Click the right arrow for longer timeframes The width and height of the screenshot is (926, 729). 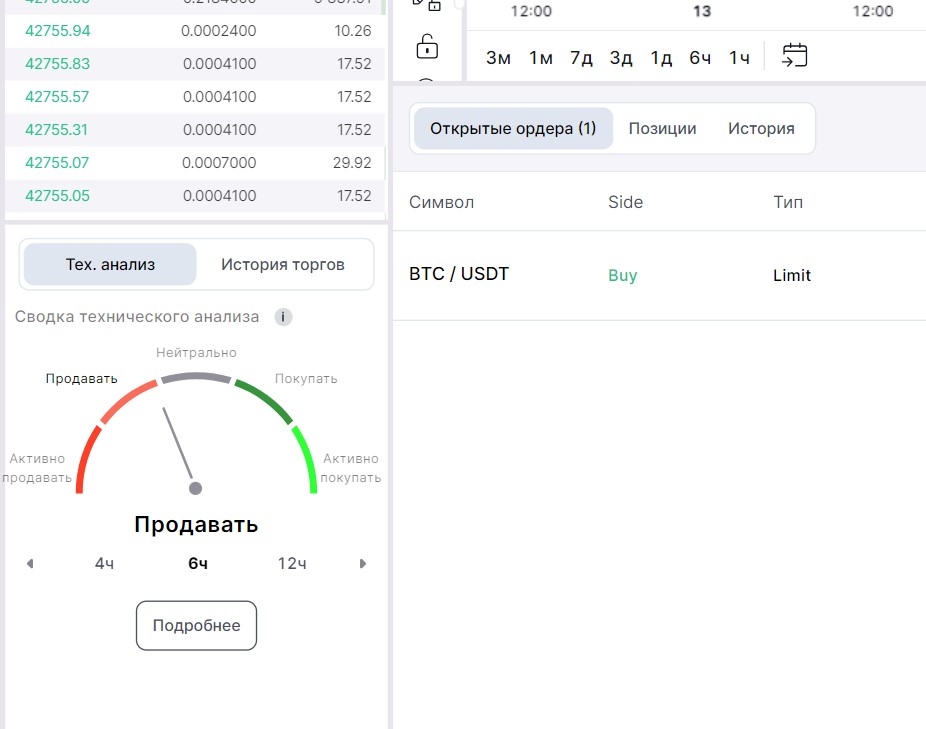pos(363,564)
